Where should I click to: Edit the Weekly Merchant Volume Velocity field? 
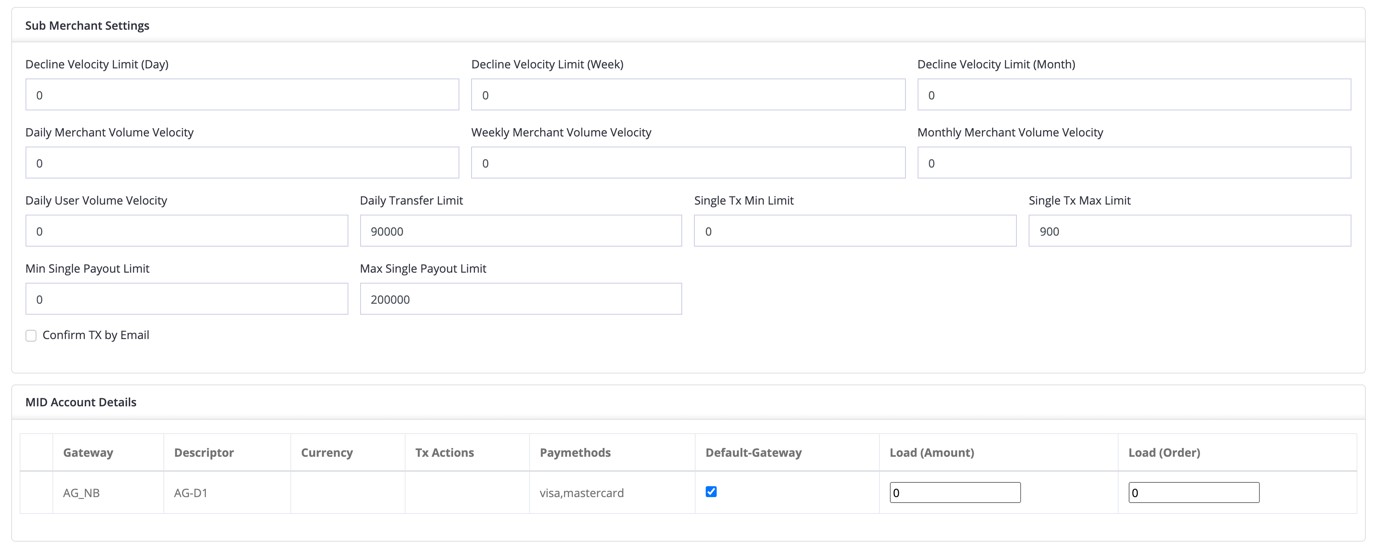coord(688,163)
